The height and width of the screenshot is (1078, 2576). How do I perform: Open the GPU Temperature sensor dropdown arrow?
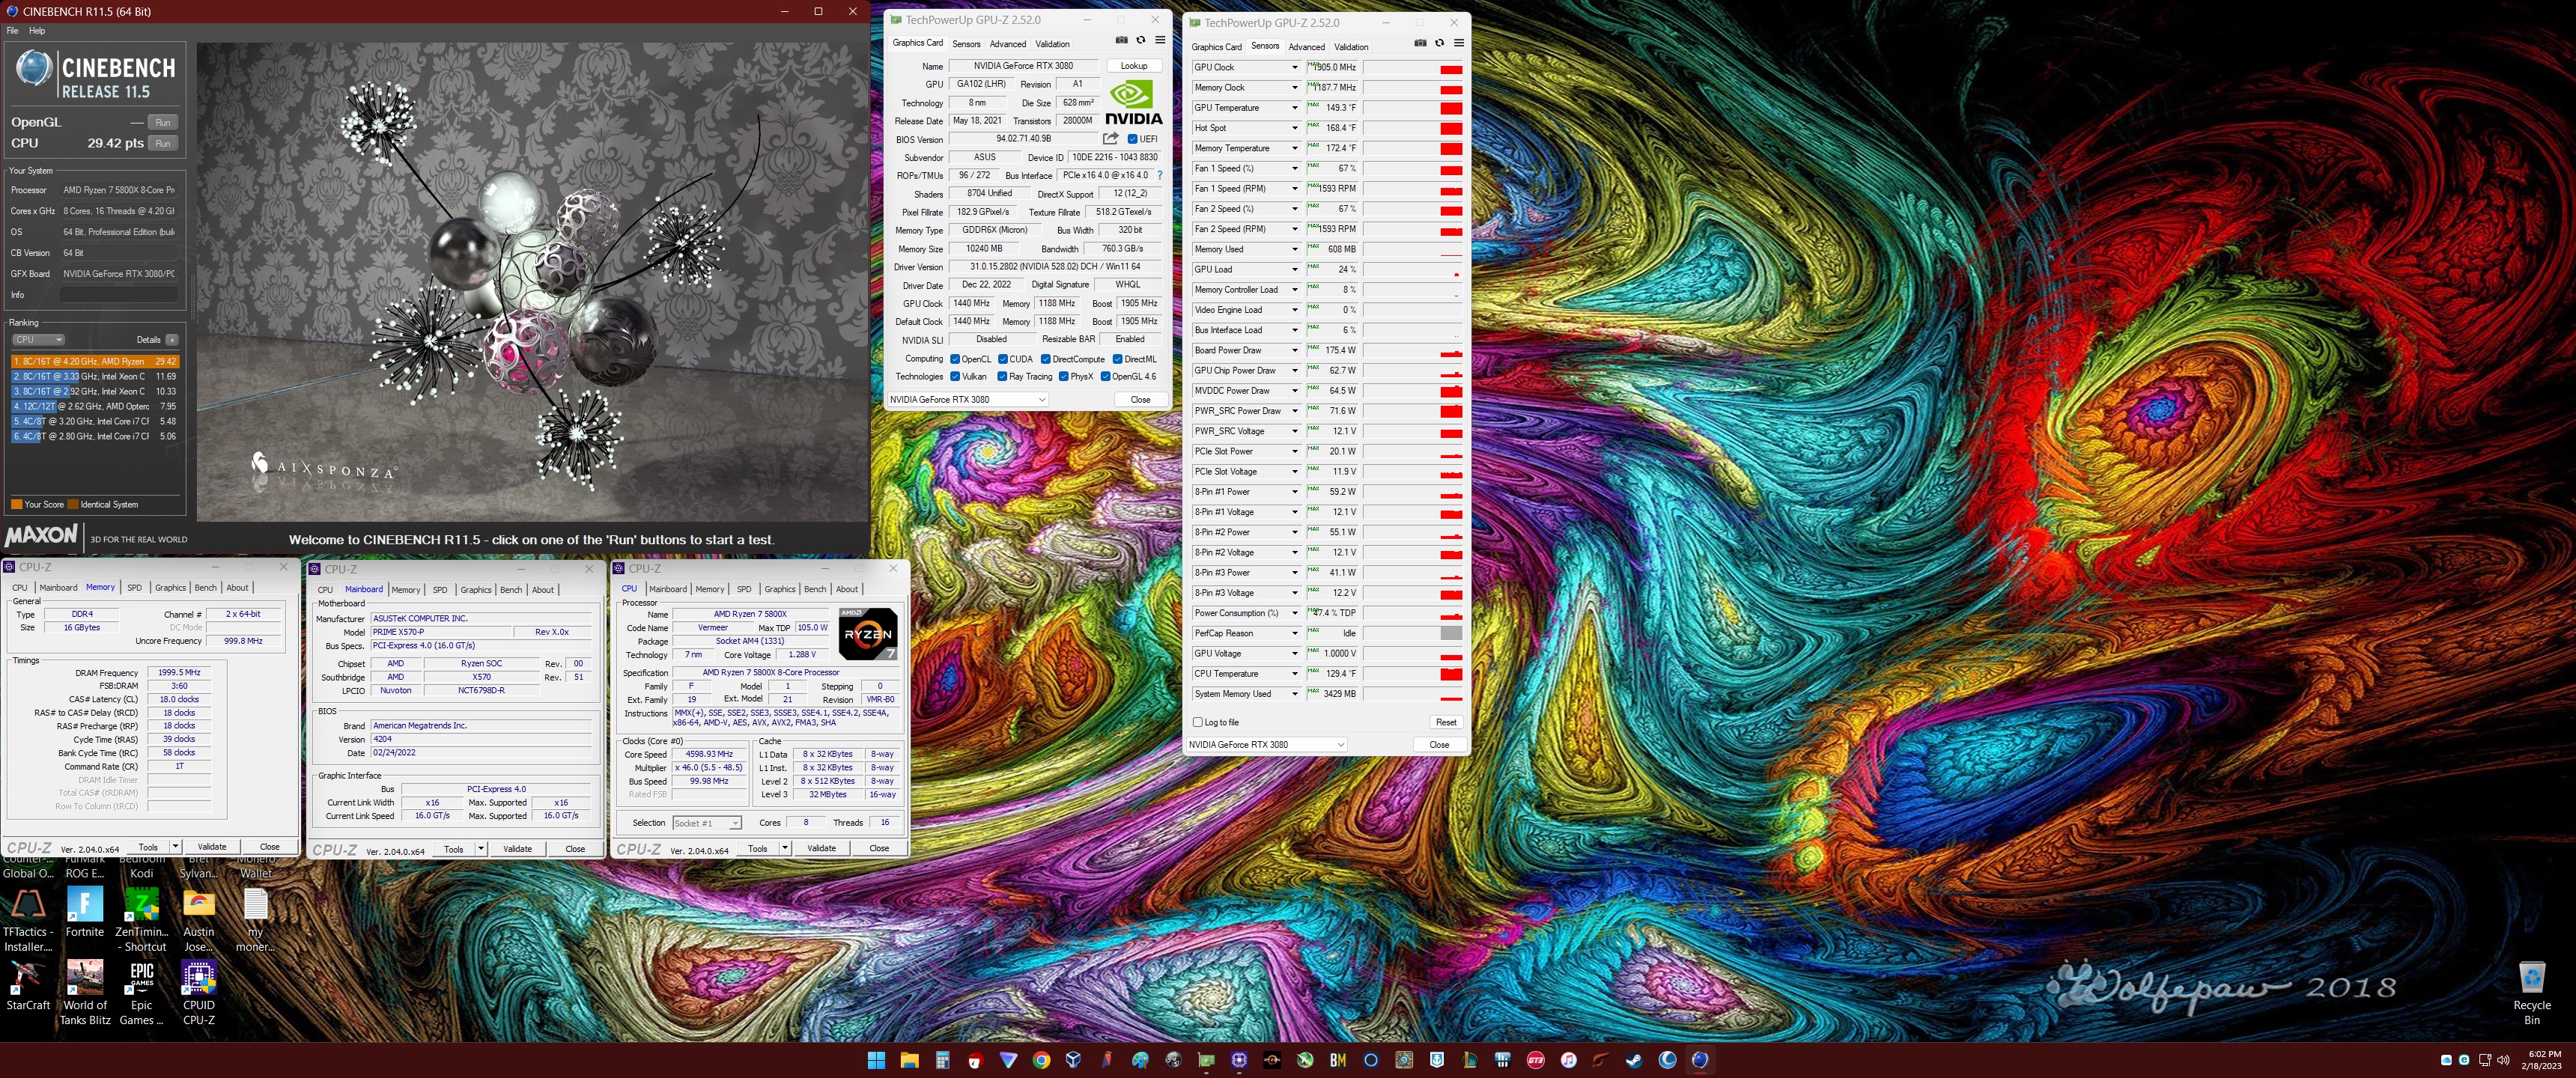pyautogui.click(x=1294, y=108)
